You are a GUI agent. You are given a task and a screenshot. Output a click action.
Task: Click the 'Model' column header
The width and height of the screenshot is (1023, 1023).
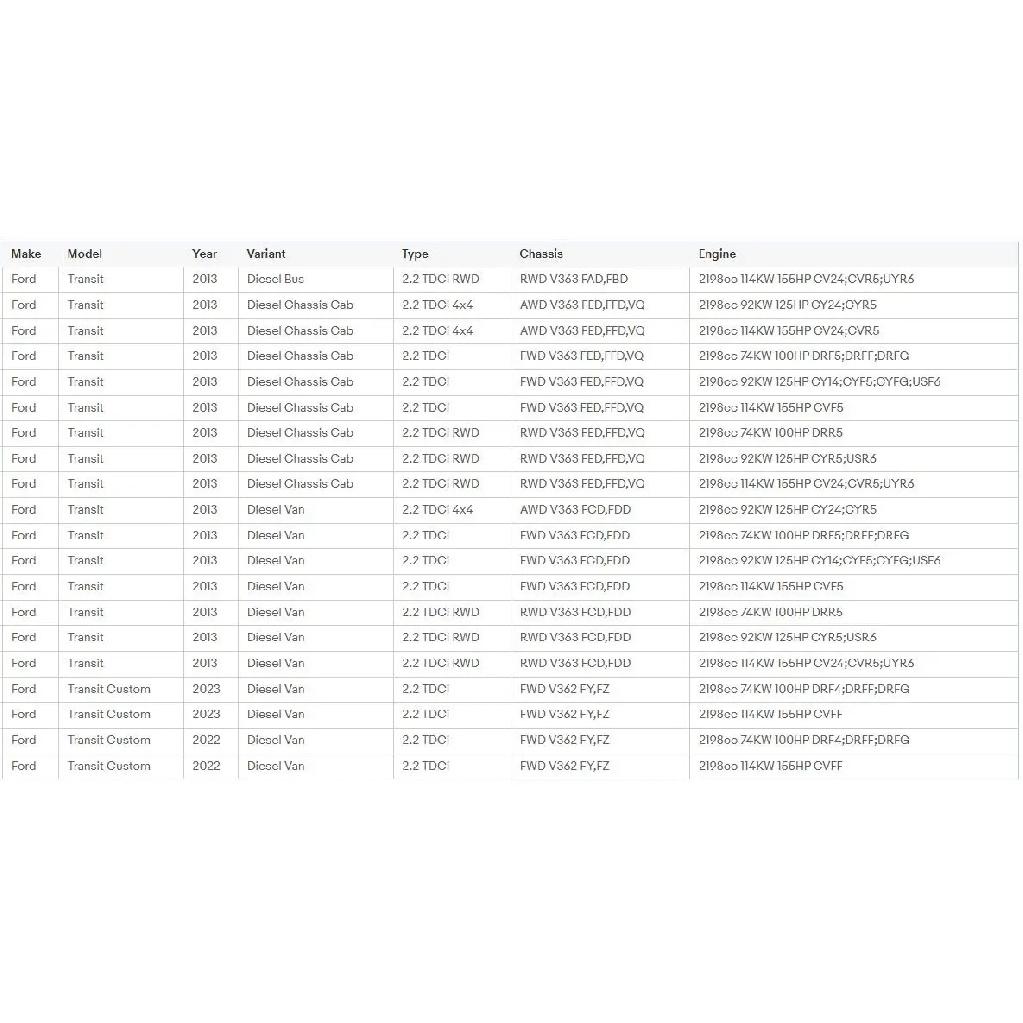click(85, 254)
